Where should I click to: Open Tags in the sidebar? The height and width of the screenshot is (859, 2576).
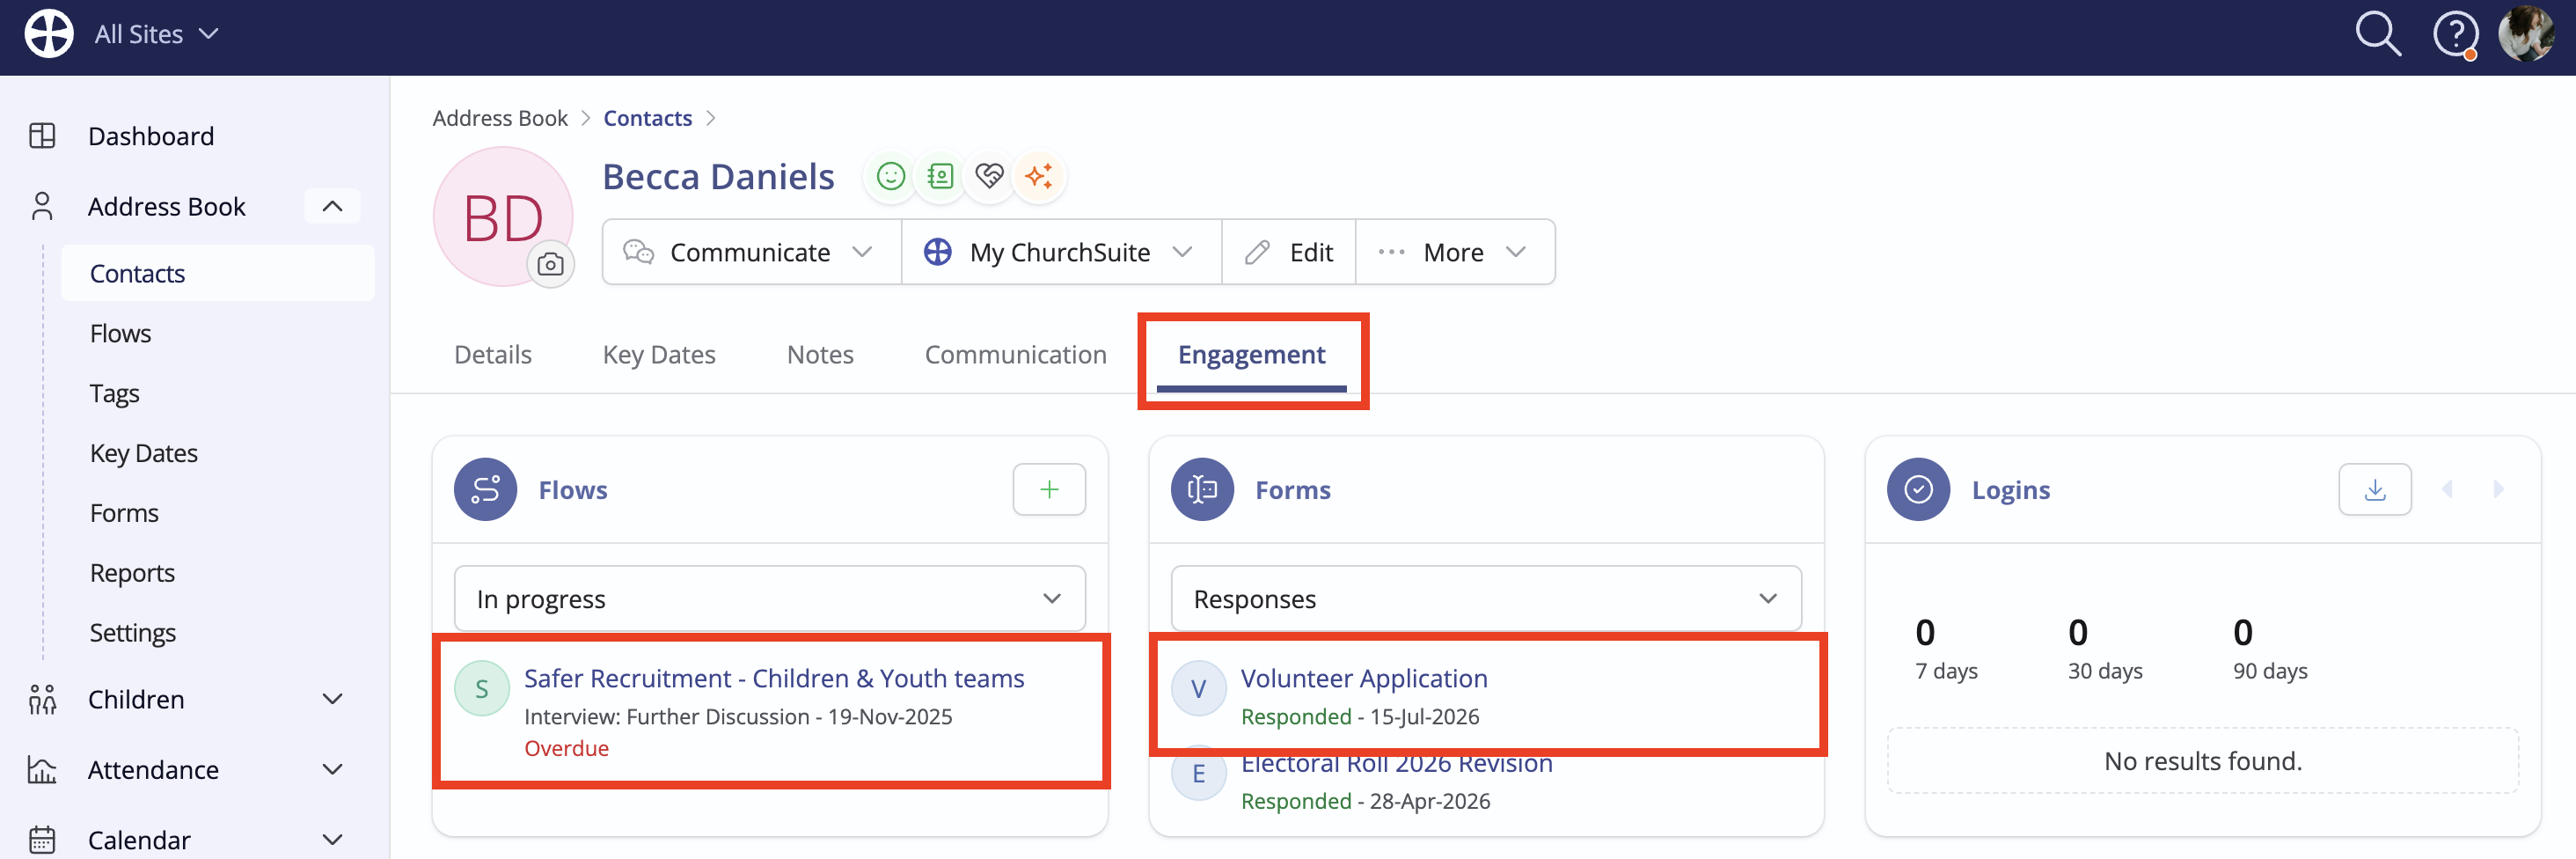coord(114,393)
